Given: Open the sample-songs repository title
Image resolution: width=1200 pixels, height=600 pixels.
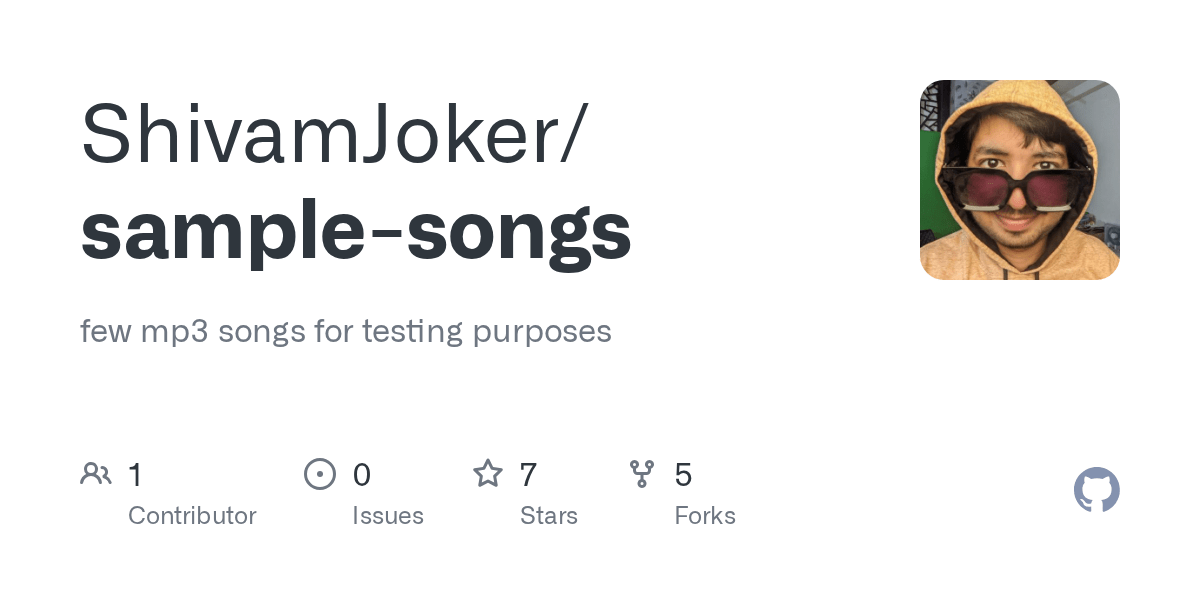Looking at the screenshot, I should pos(355,232).
